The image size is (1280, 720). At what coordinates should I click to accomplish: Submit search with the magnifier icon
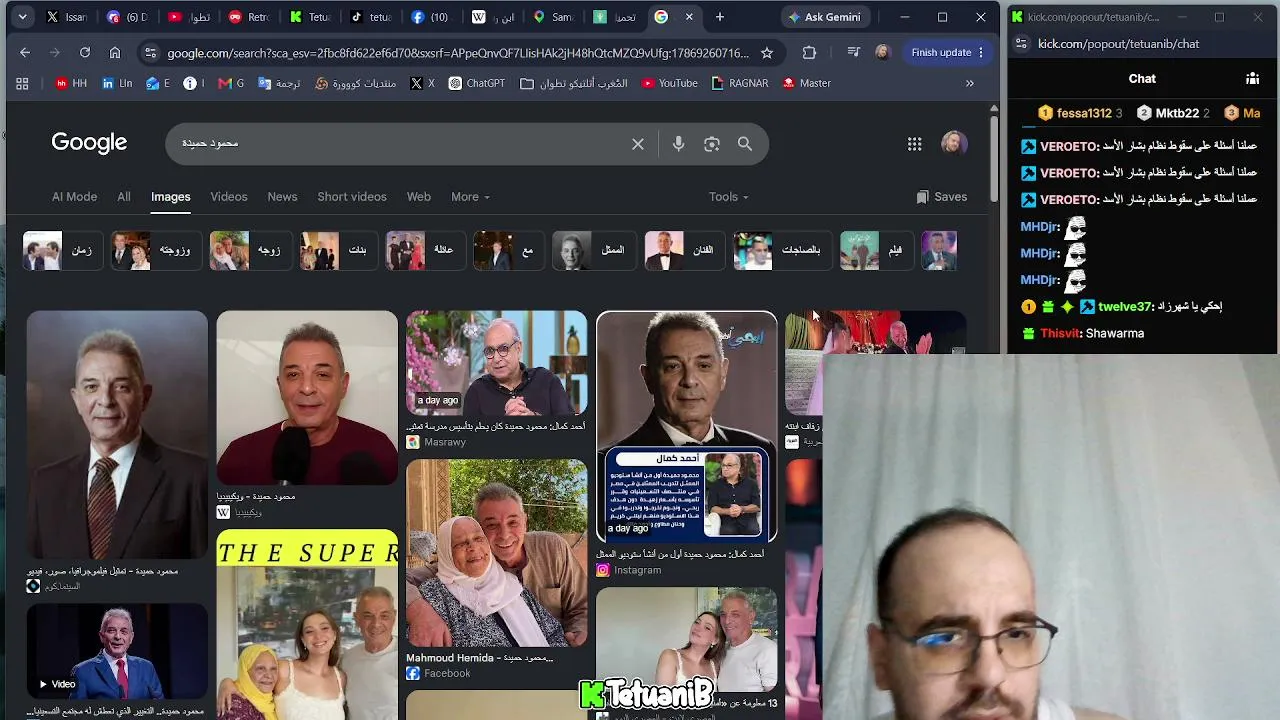point(745,144)
